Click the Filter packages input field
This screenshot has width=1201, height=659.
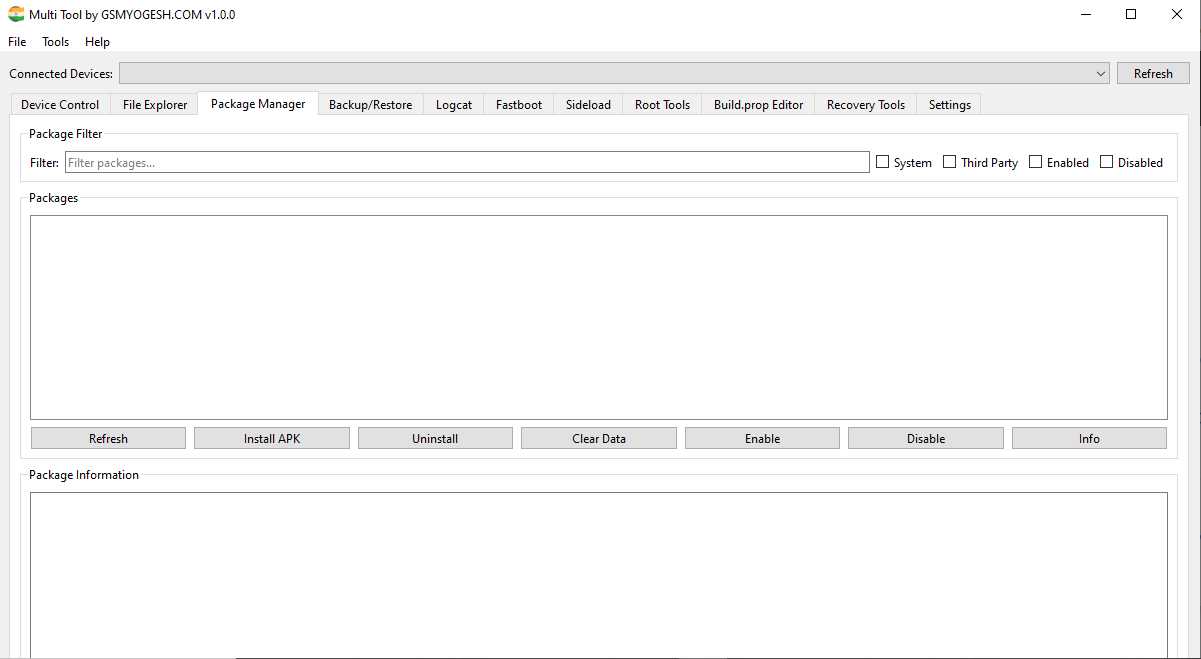click(x=466, y=162)
